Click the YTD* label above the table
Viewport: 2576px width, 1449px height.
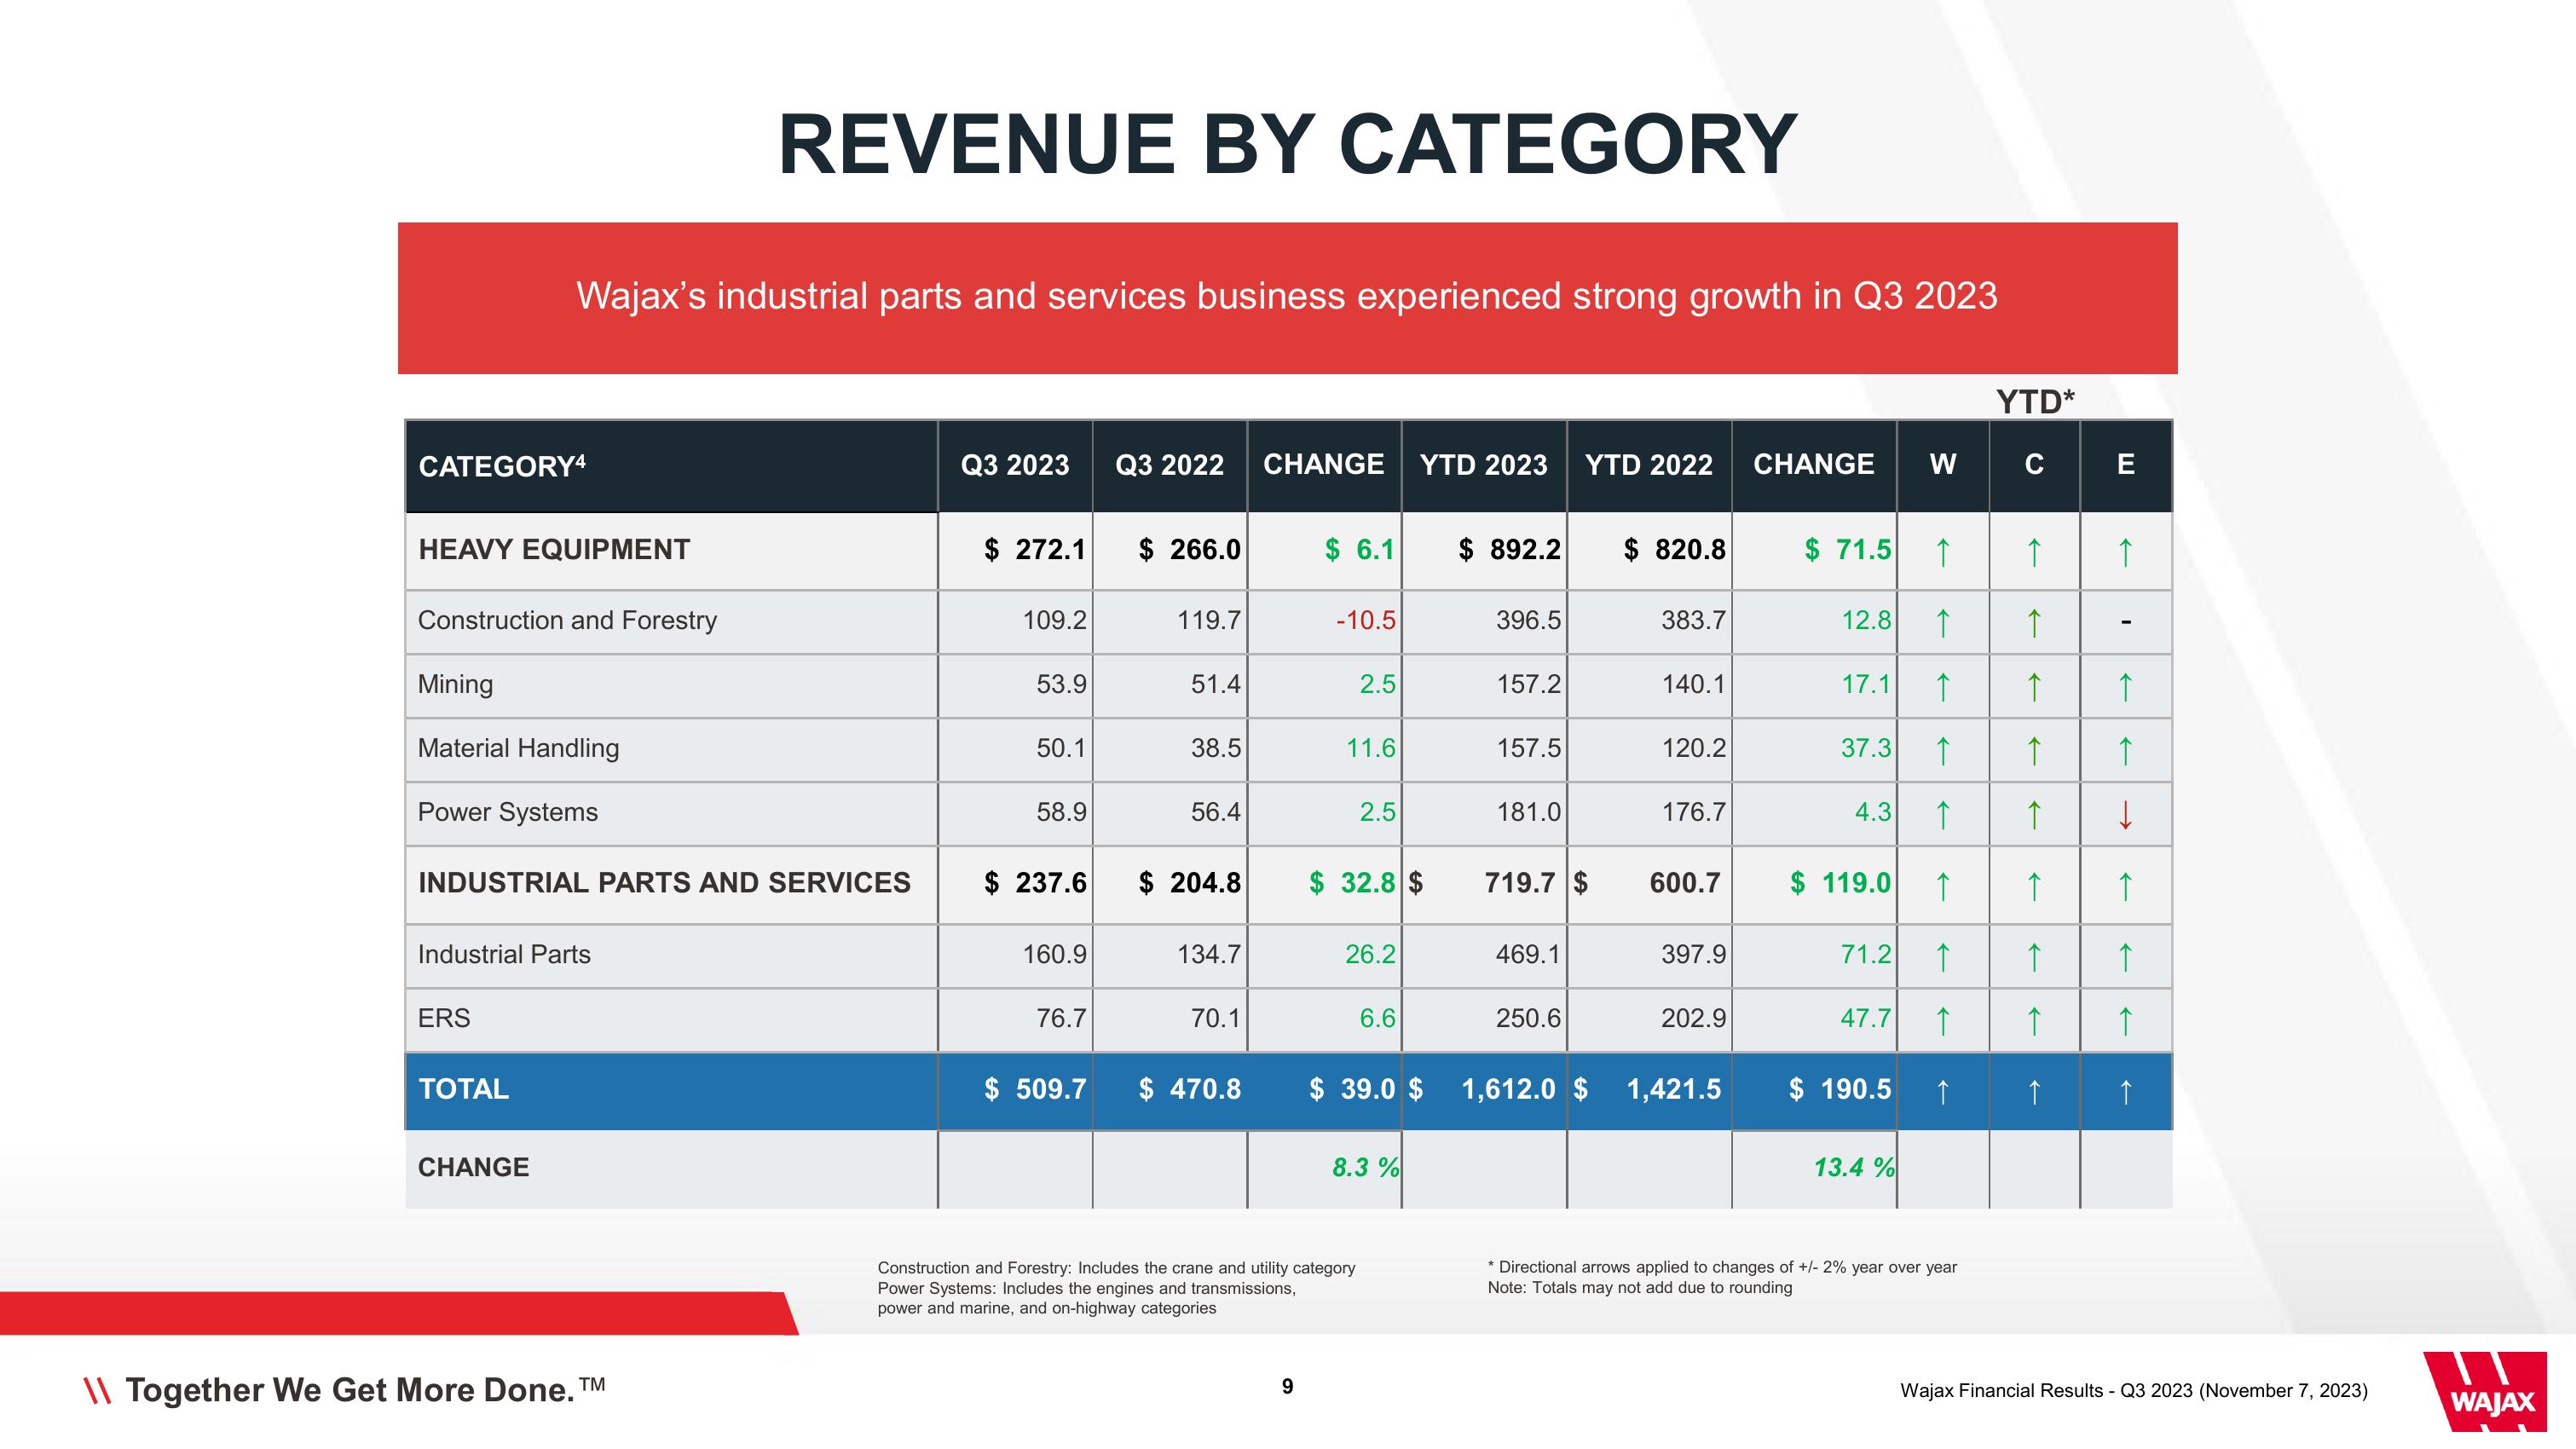[x=2035, y=402]
